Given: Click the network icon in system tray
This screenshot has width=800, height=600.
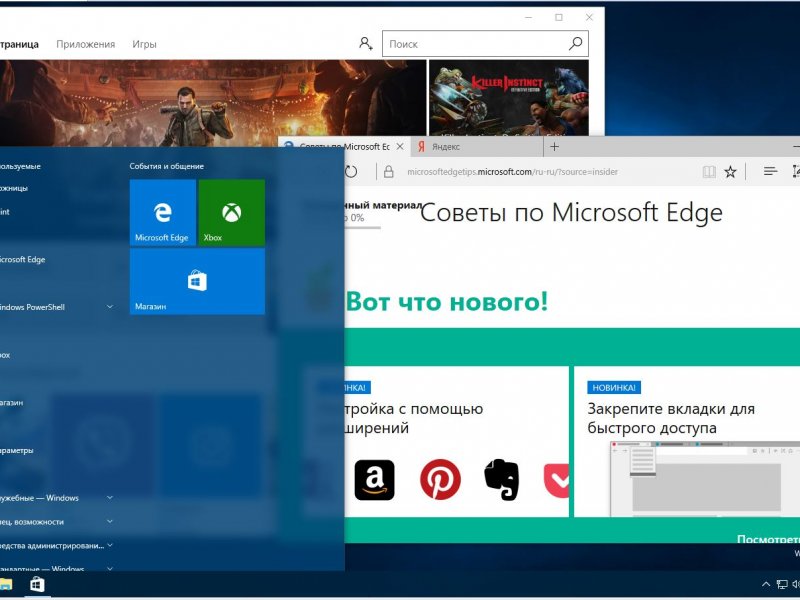Looking at the screenshot, I should click(x=782, y=585).
